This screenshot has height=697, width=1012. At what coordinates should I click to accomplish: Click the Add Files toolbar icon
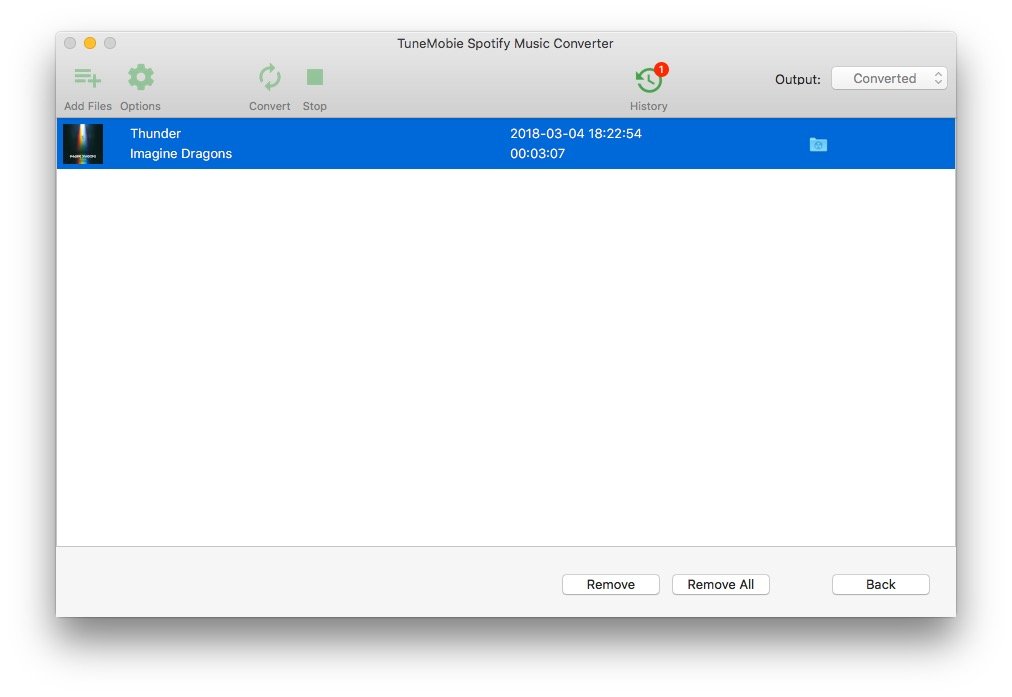(x=88, y=78)
